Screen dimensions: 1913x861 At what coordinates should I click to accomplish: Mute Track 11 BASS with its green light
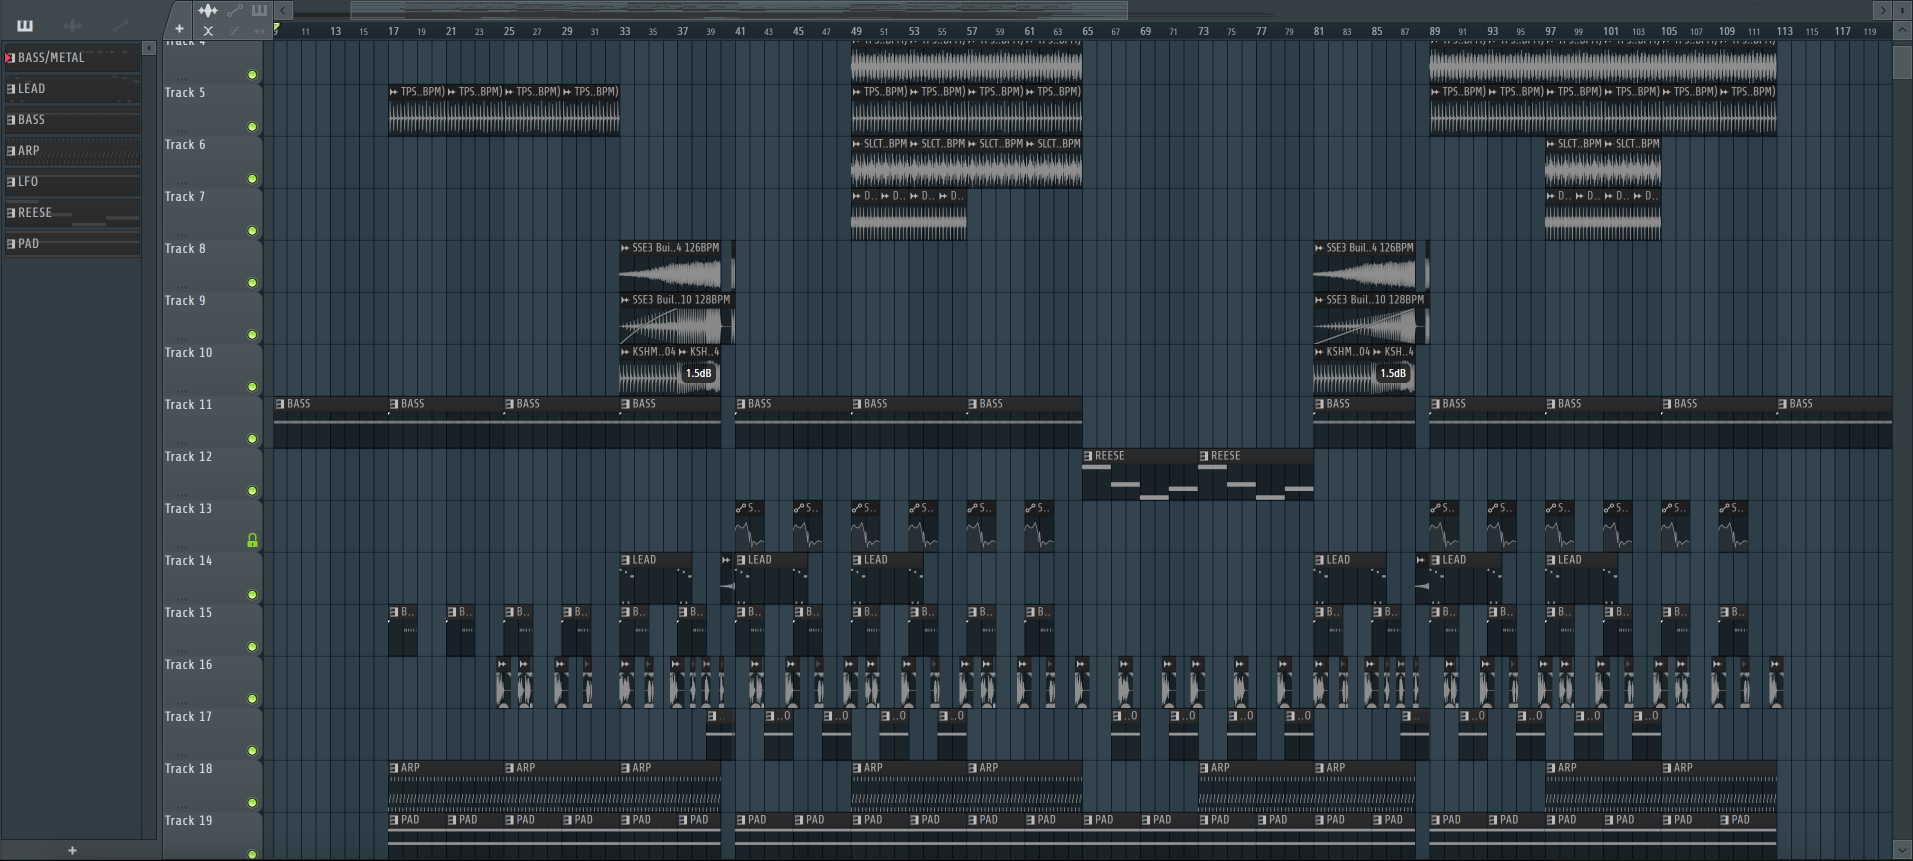pos(252,439)
